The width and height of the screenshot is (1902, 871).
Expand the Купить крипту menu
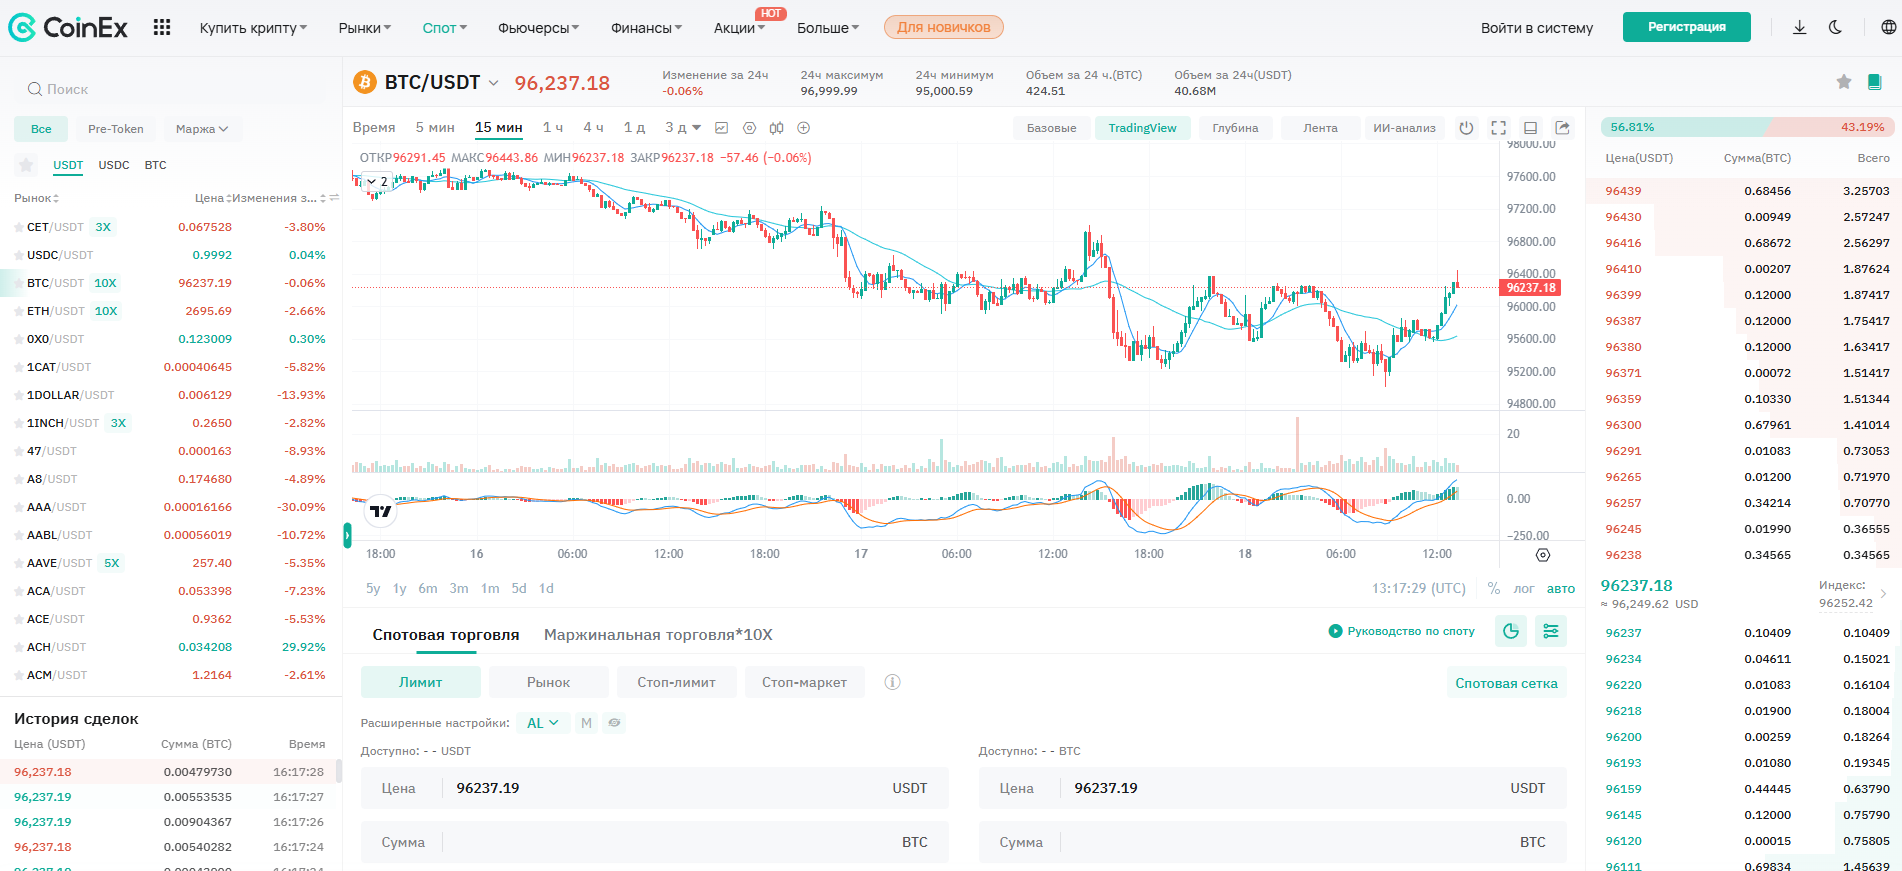tap(253, 28)
